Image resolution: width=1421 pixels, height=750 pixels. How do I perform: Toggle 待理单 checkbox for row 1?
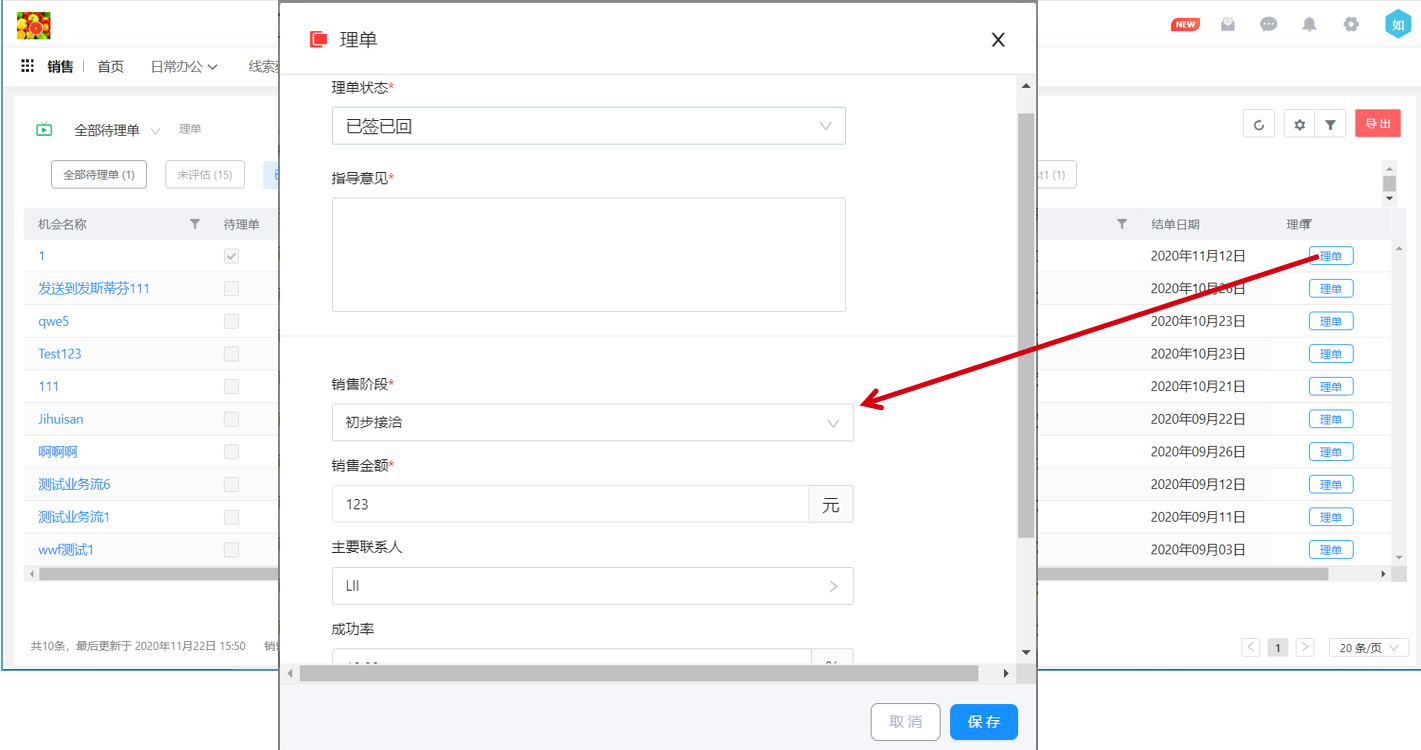[x=231, y=256]
